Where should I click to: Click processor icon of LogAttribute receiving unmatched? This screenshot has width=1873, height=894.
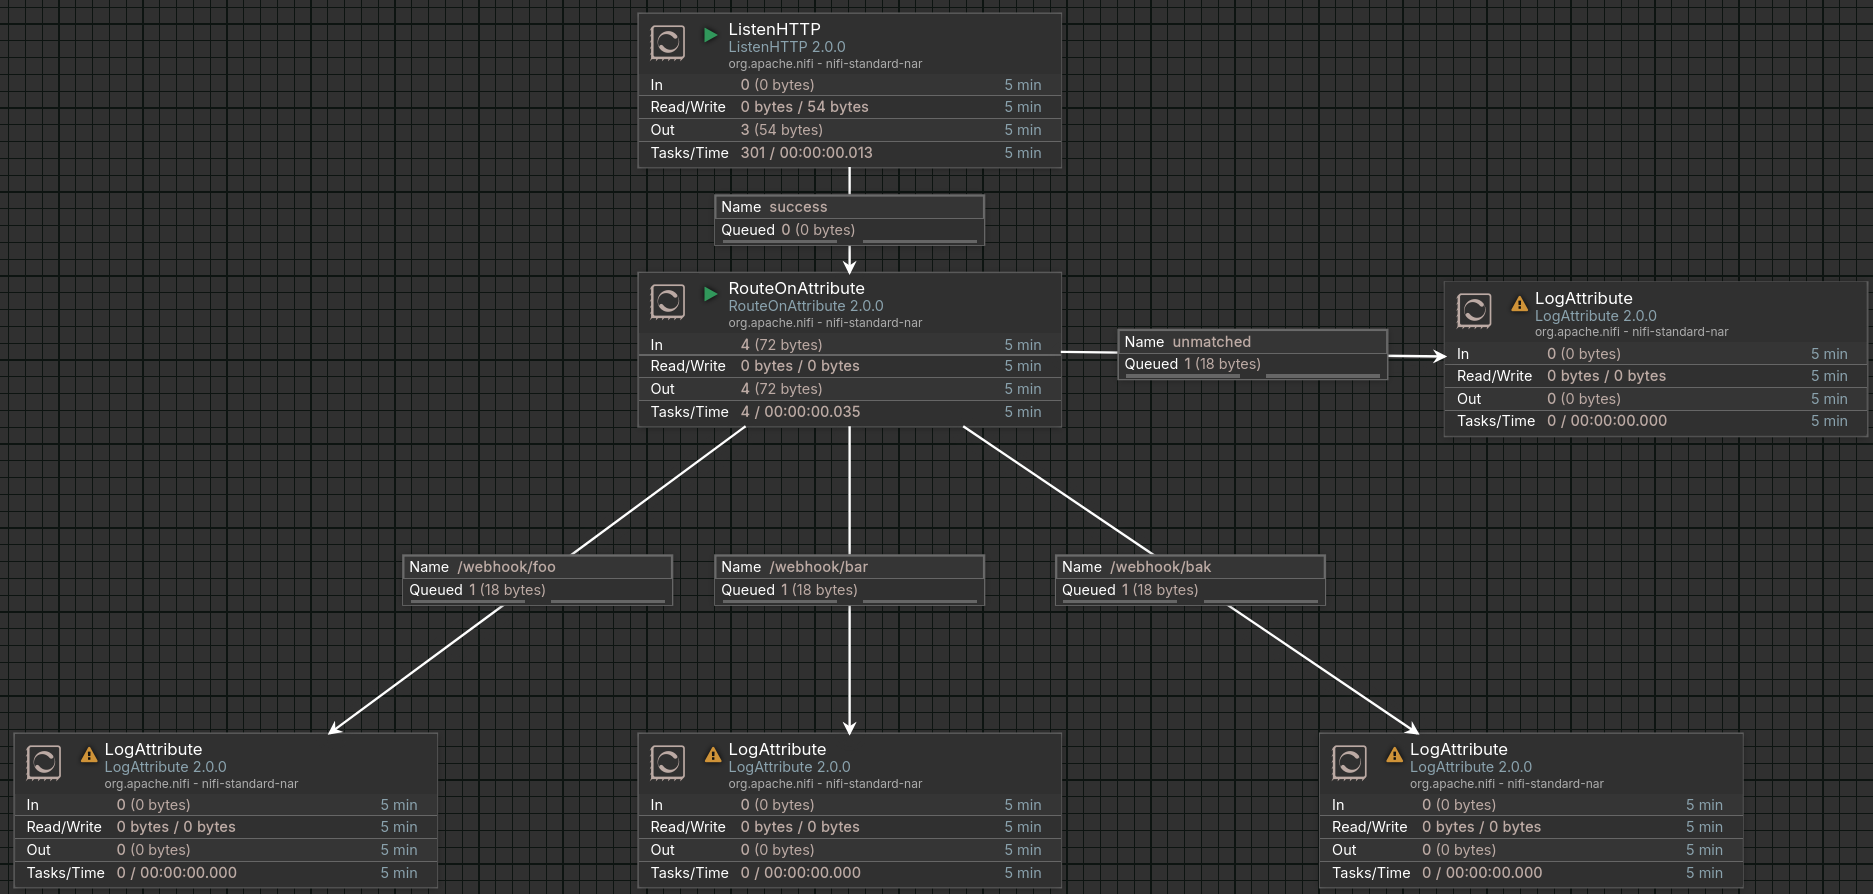(1473, 311)
